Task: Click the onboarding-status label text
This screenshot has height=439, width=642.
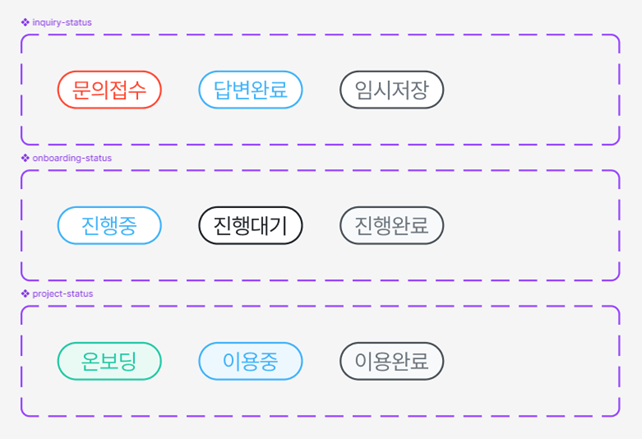Action: point(72,158)
